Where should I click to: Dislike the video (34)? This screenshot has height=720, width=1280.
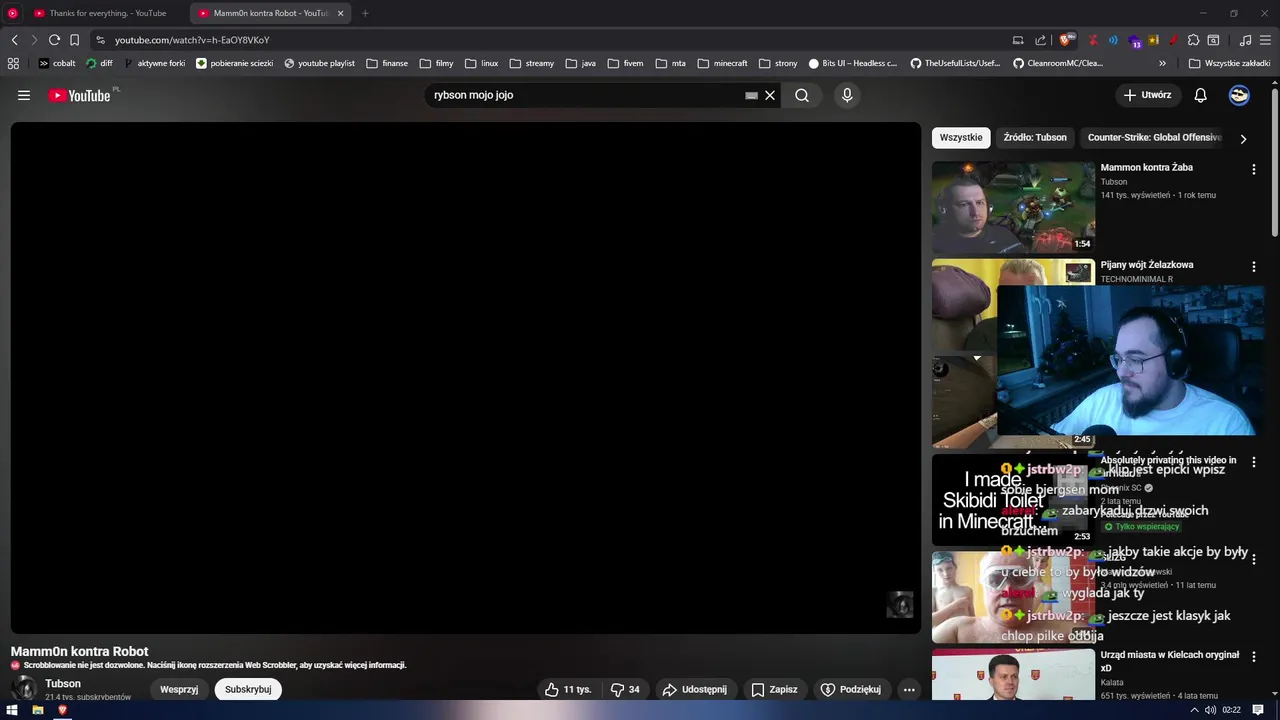[626, 689]
